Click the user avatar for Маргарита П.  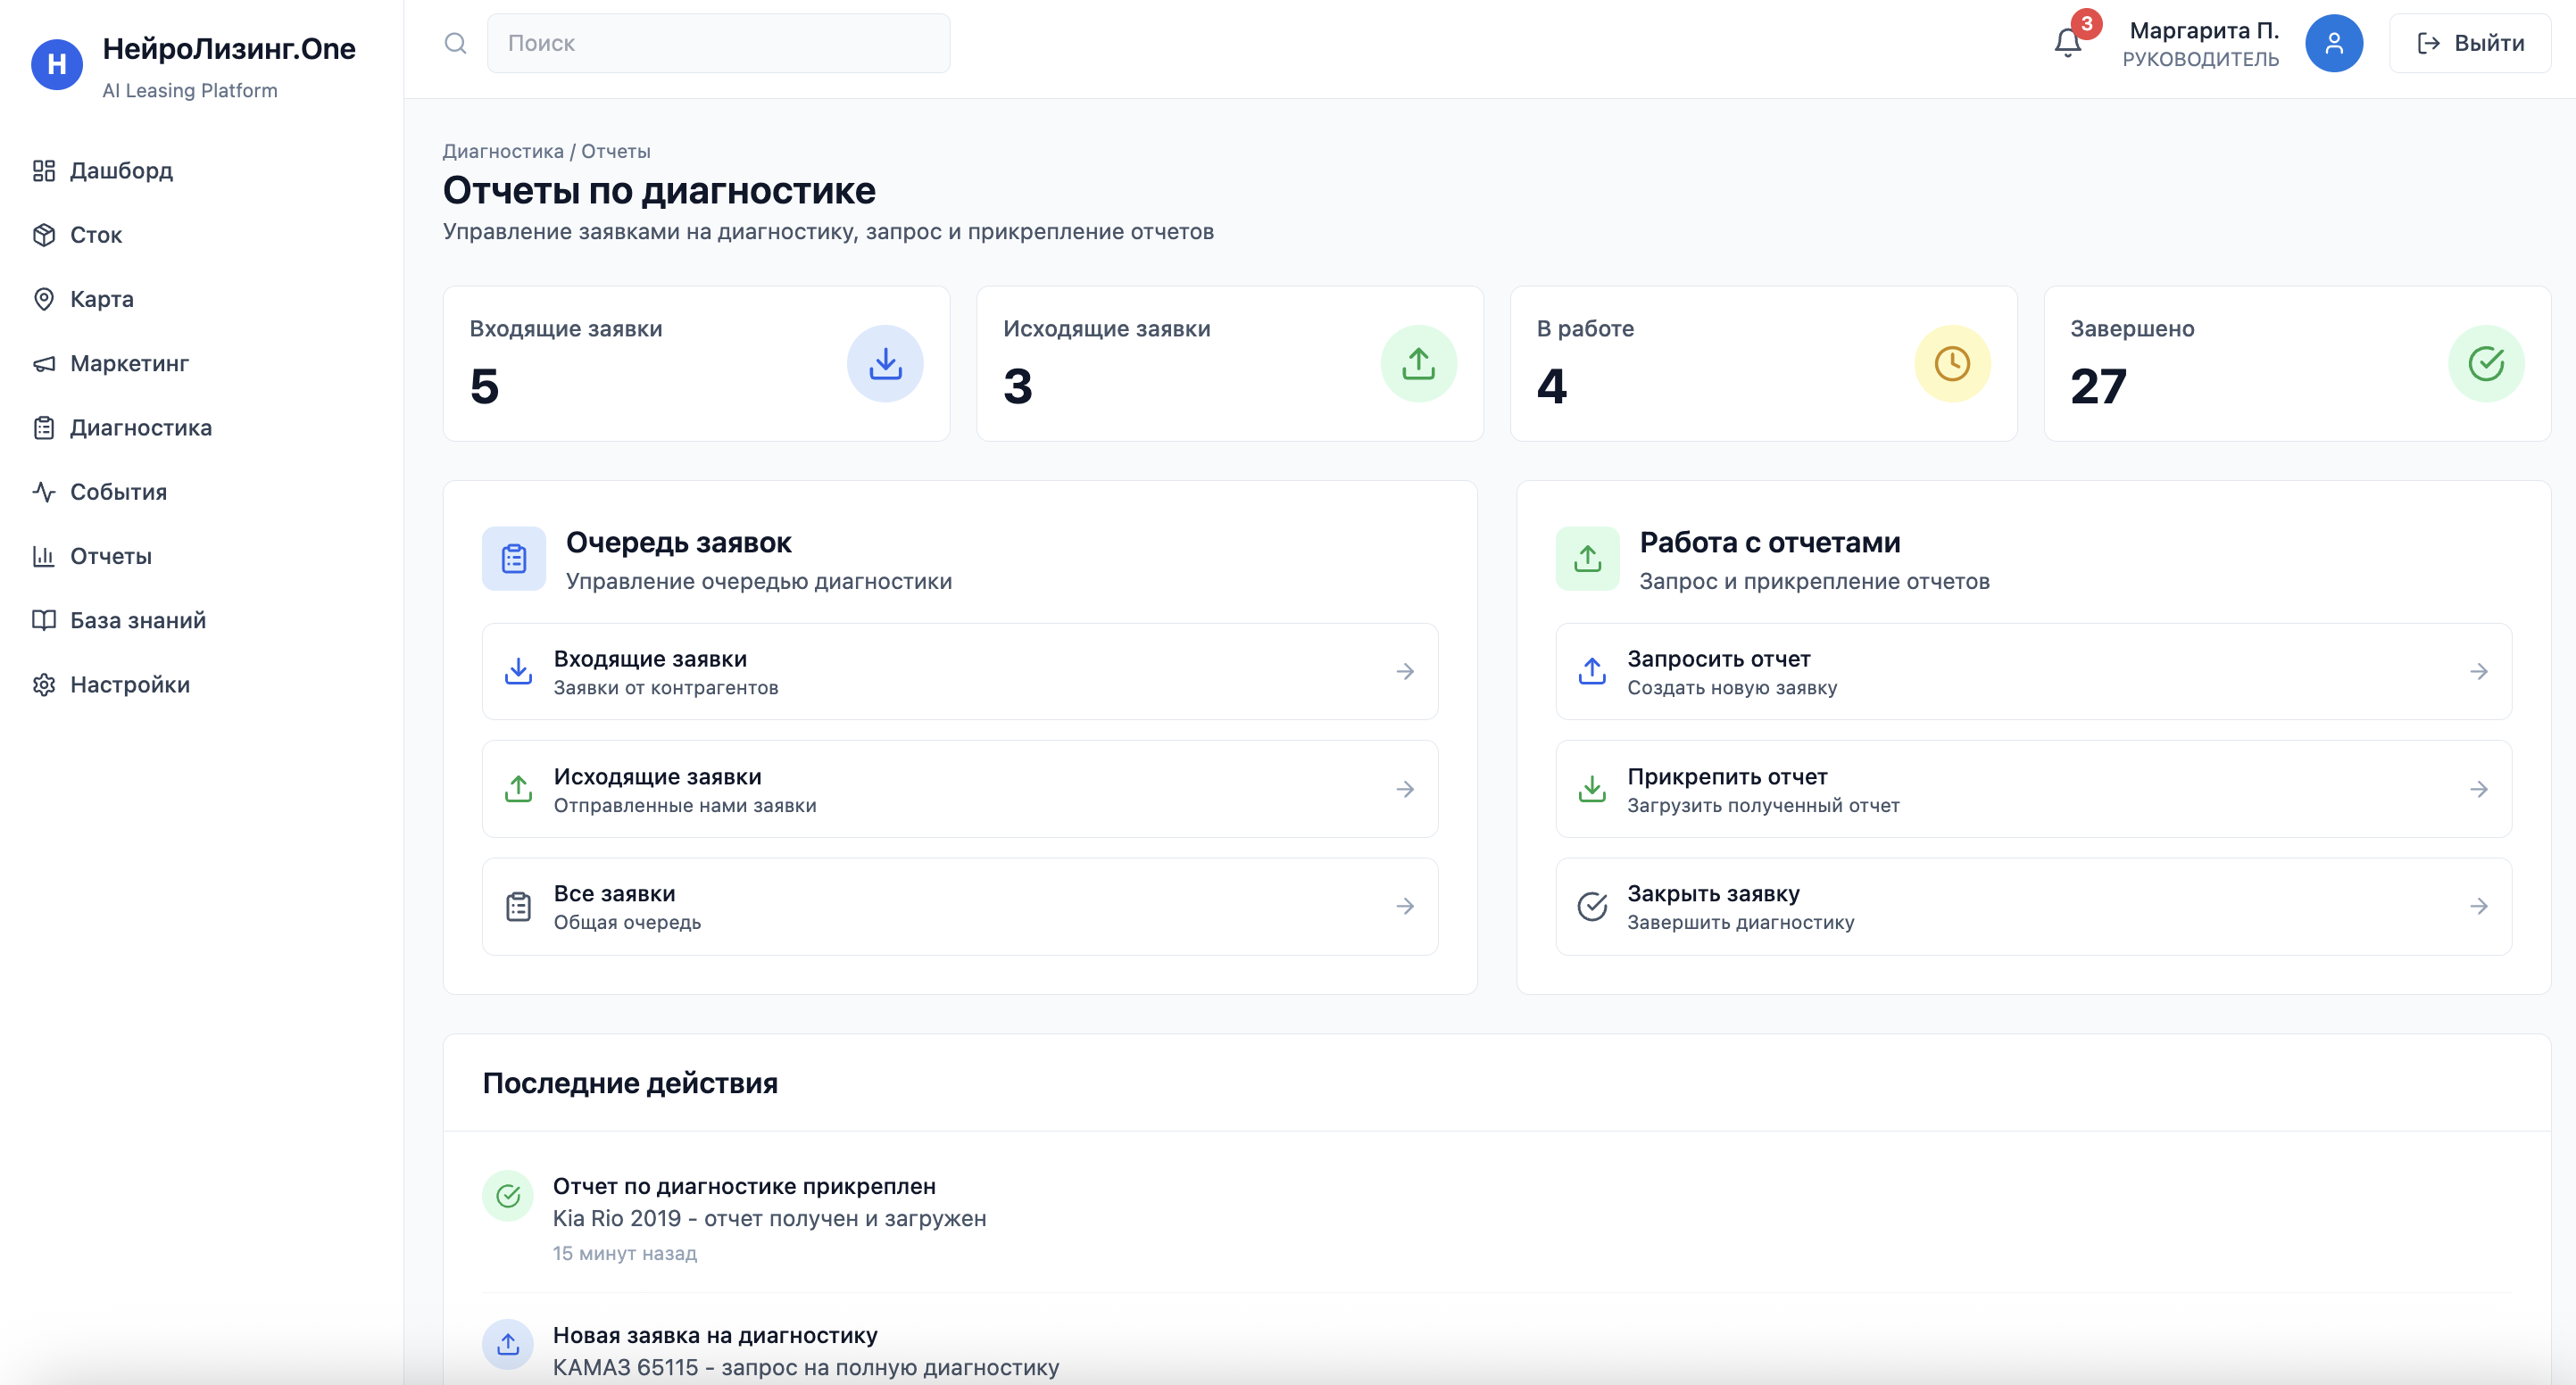(x=2335, y=43)
